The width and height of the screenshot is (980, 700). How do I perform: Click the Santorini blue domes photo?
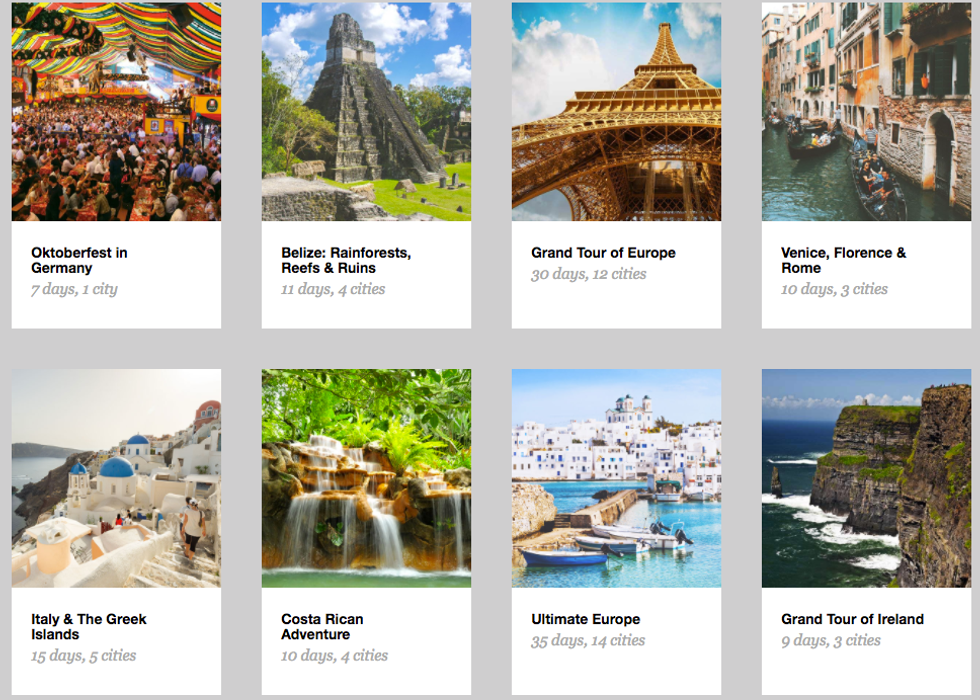(116, 478)
